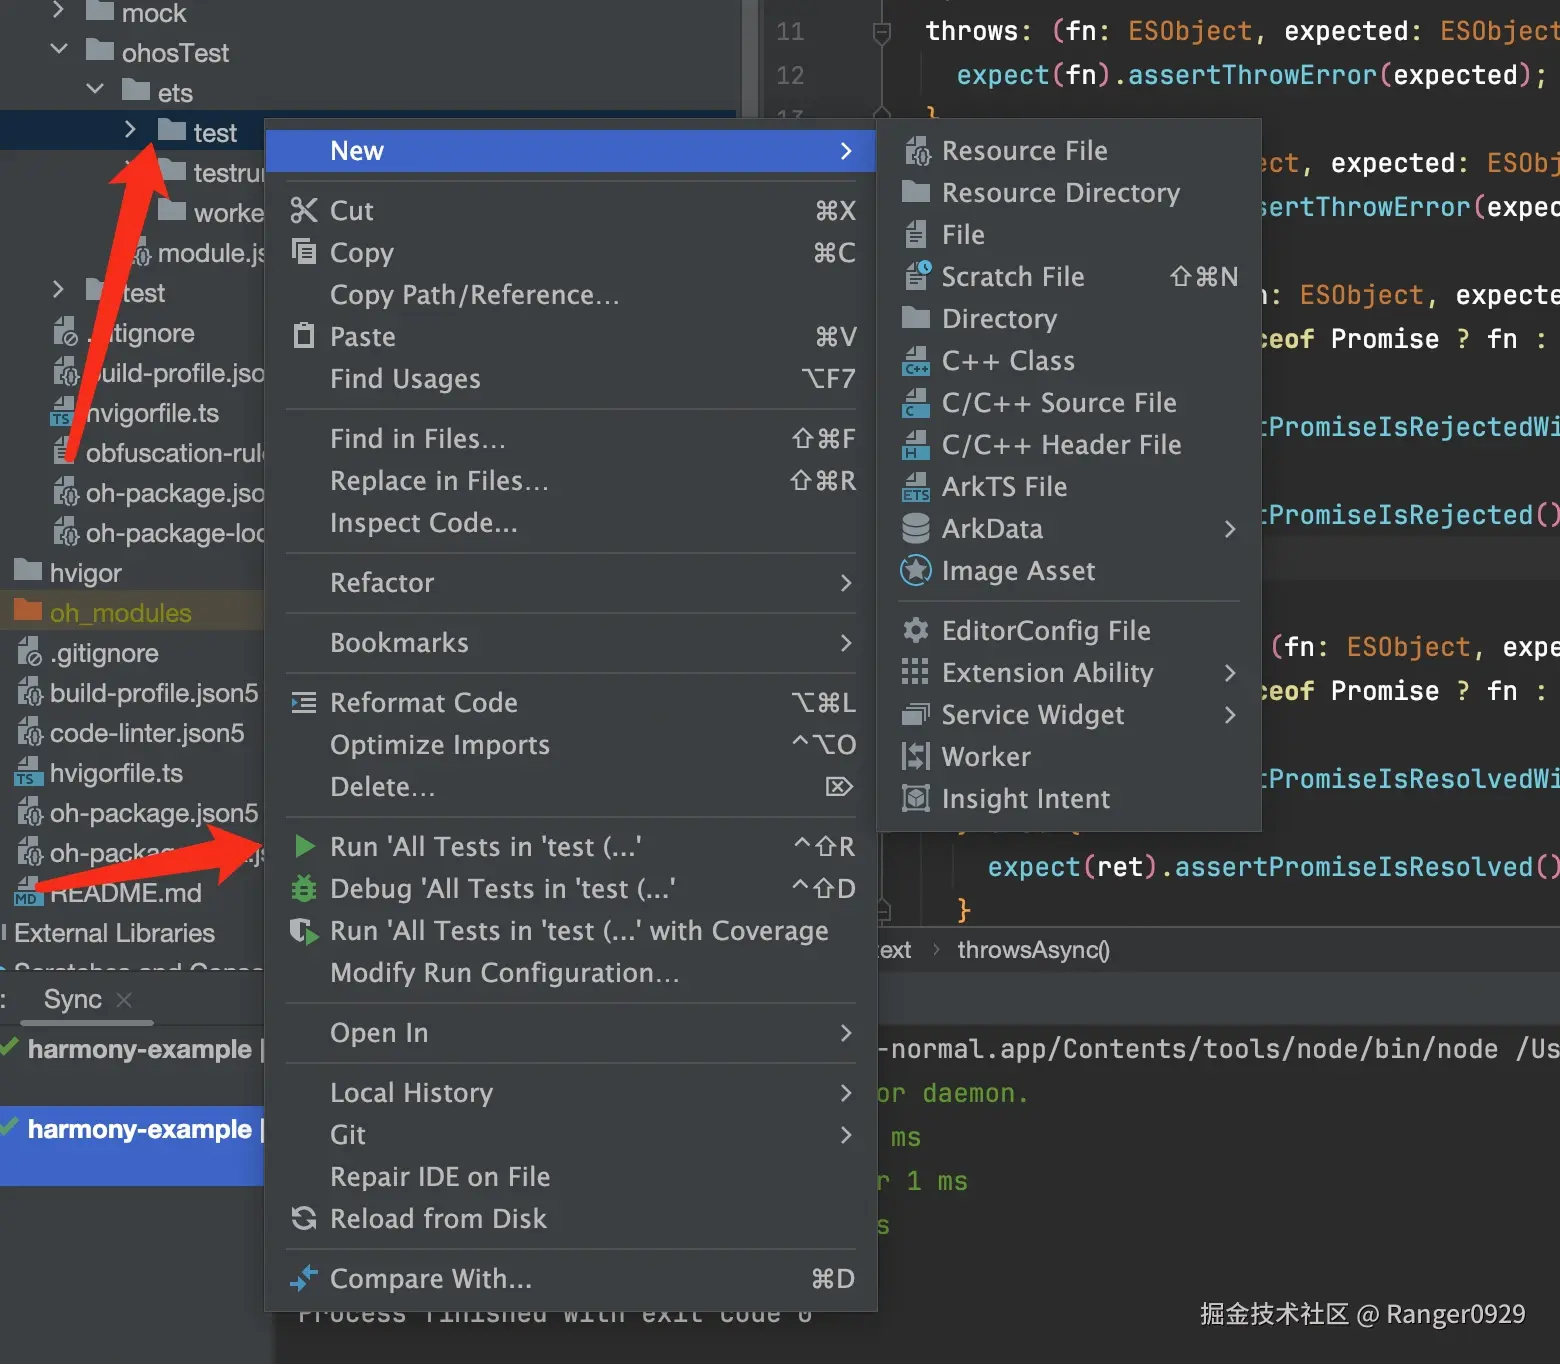This screenshot has width=1560, height=1364.
Task: Click the Service Widget icon
Action: [916, 714]
